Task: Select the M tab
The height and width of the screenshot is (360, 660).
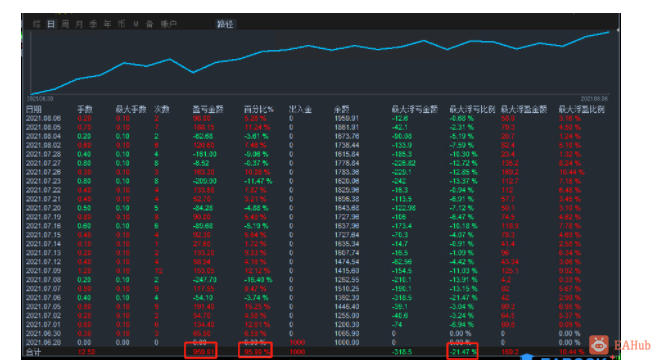Action: pyautogui.click(x=136, y=24)
